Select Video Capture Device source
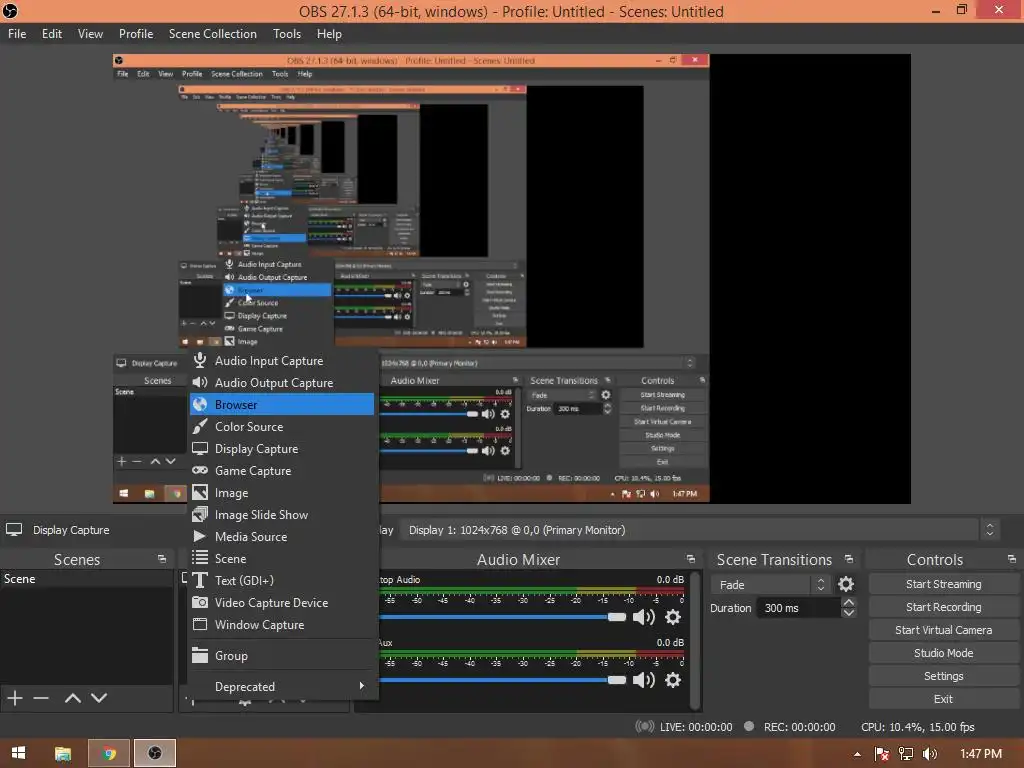Viewport: 1024px width, 768px height. click(x=282, y=603)
